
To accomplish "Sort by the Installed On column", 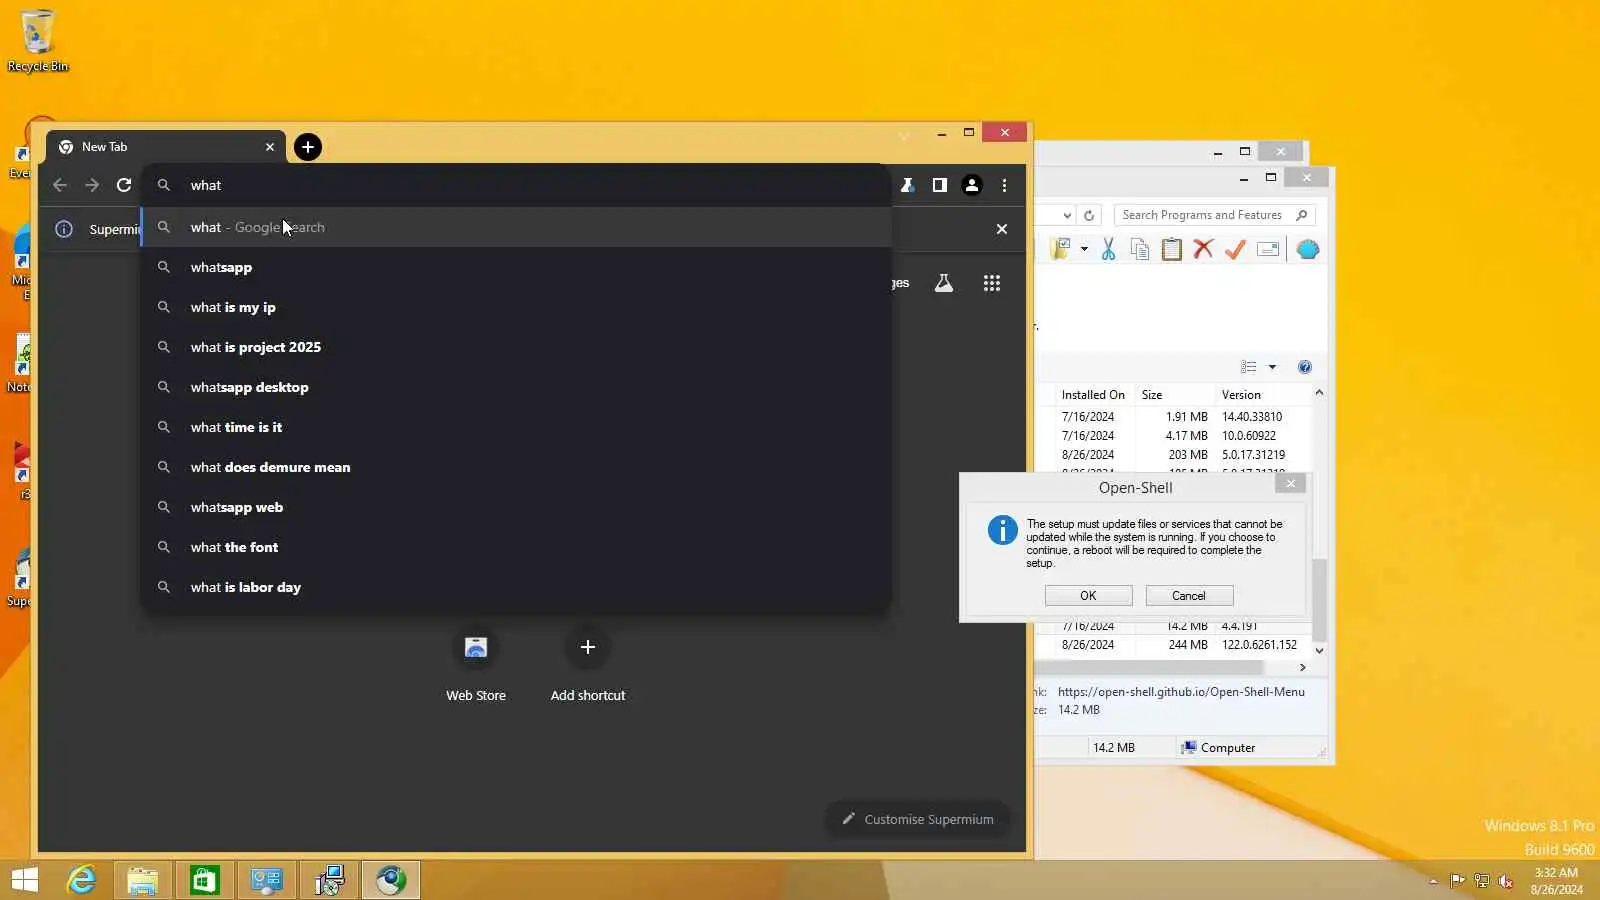I will 1093,395.
